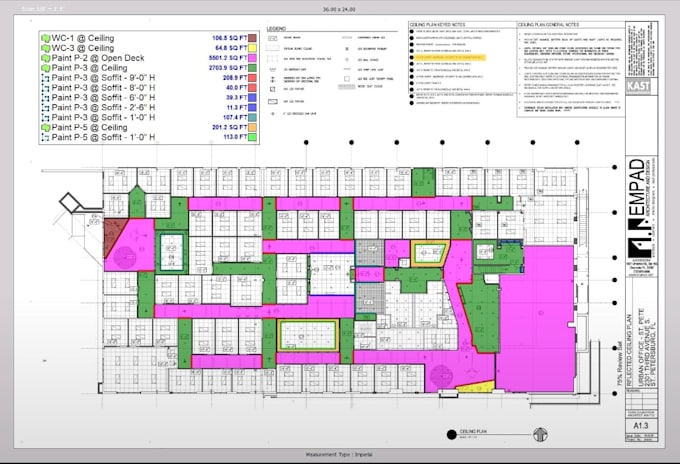680x464 pixels.
Task: Click the large magenta open deck area
Action: coord(538,319)
